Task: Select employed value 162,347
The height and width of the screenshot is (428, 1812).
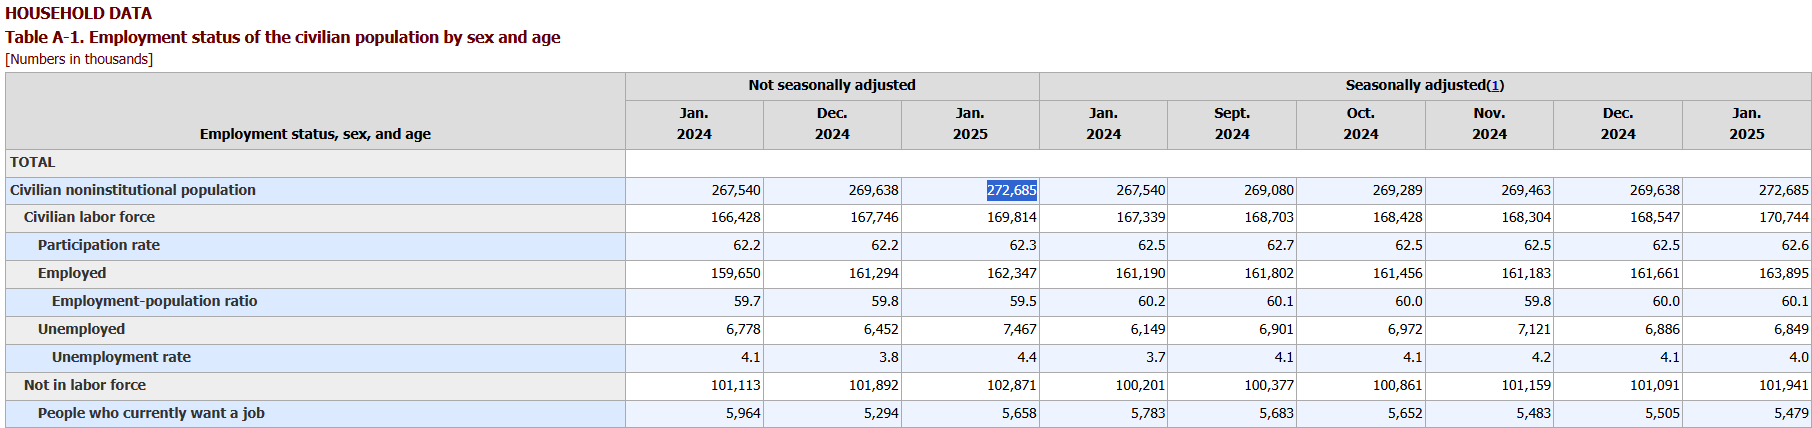Action: pyautogui.click(x=1012, y=273)
